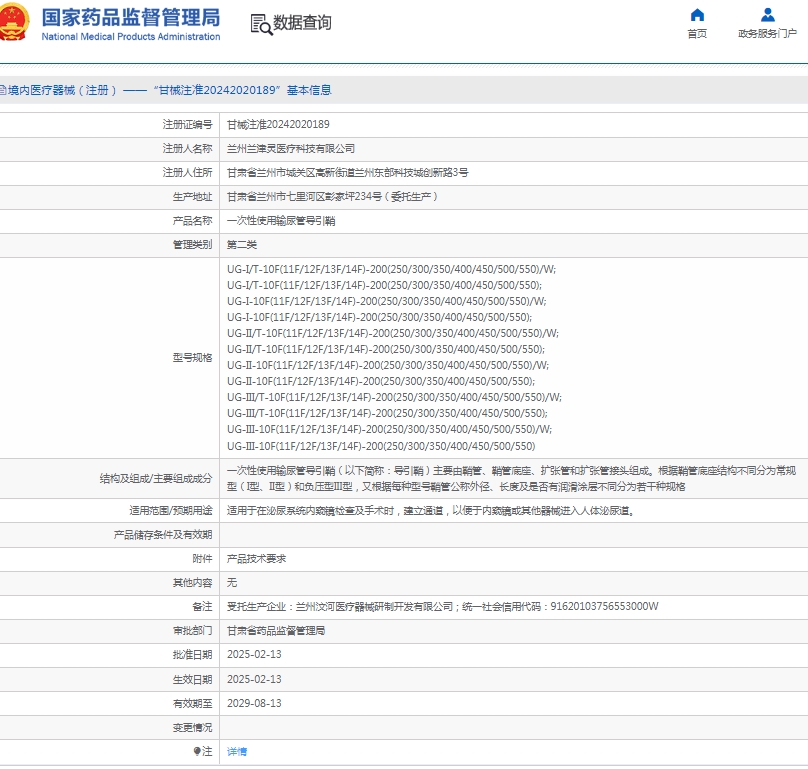Select registration number 甘械注准20242020189 value
The height and width of the screenshot is (769, 808).
(x=278, y=124)
